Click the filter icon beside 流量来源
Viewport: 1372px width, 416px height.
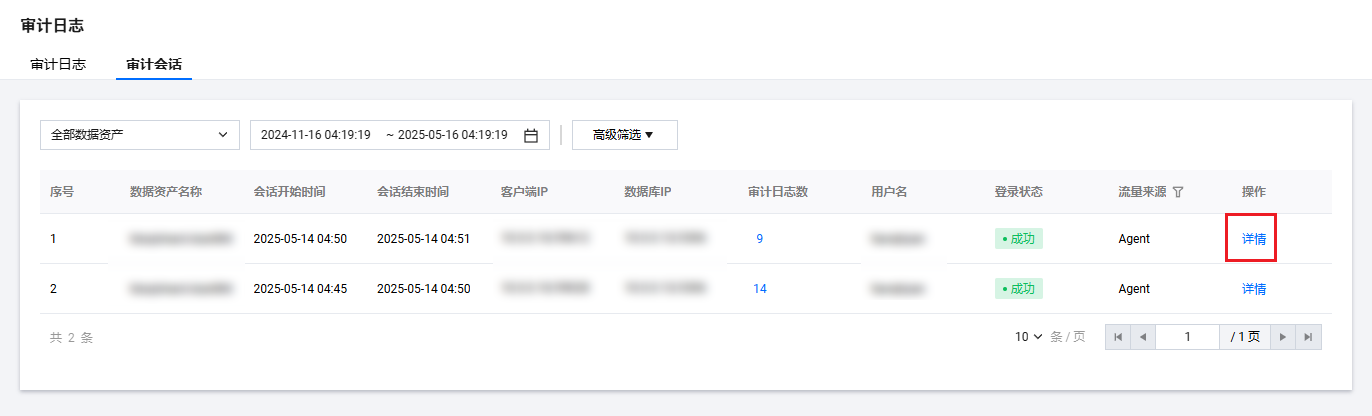[x=1178, y=192]
